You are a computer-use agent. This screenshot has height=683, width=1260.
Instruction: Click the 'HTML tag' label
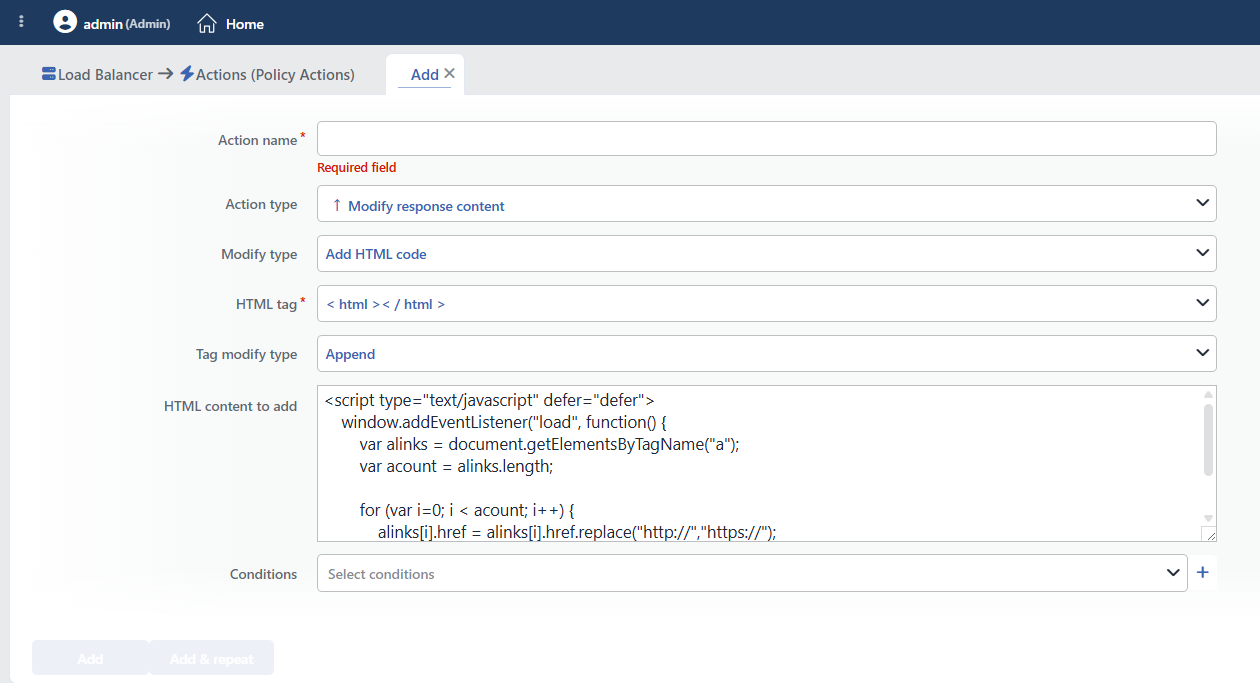[x=267, y=304]
